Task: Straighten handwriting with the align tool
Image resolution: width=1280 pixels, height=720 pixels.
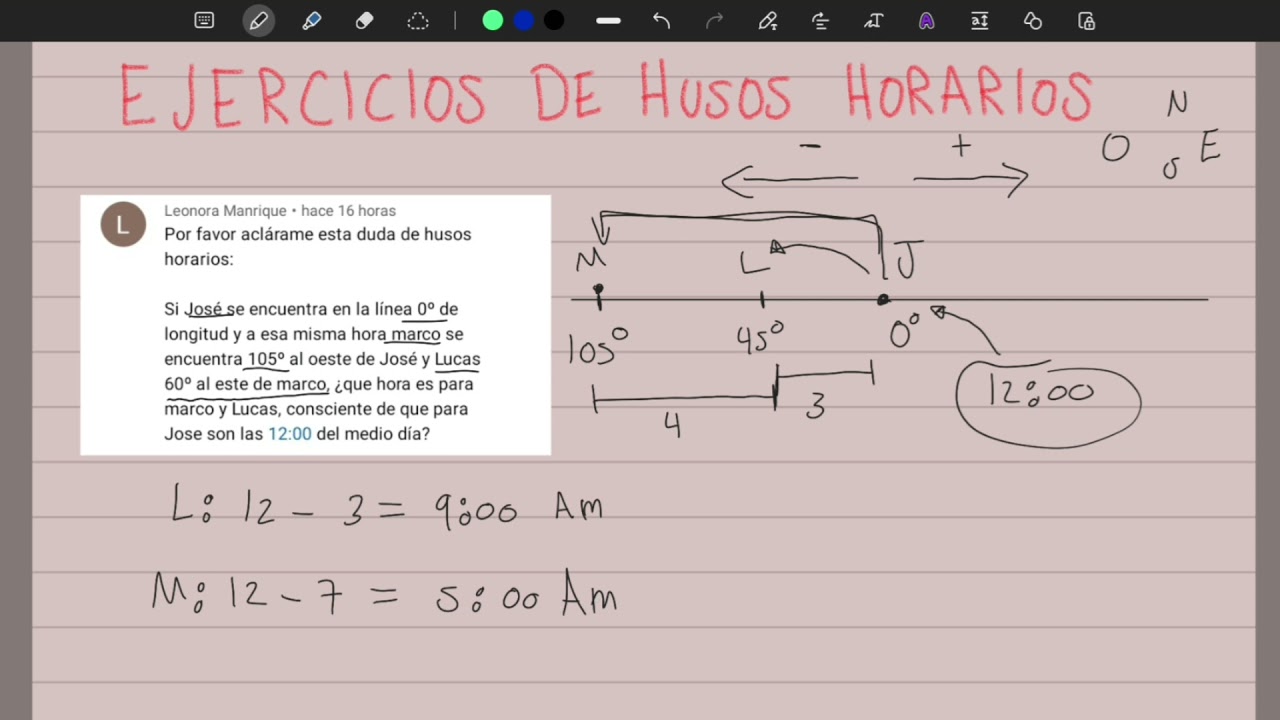Action: [x=821, y=20]
